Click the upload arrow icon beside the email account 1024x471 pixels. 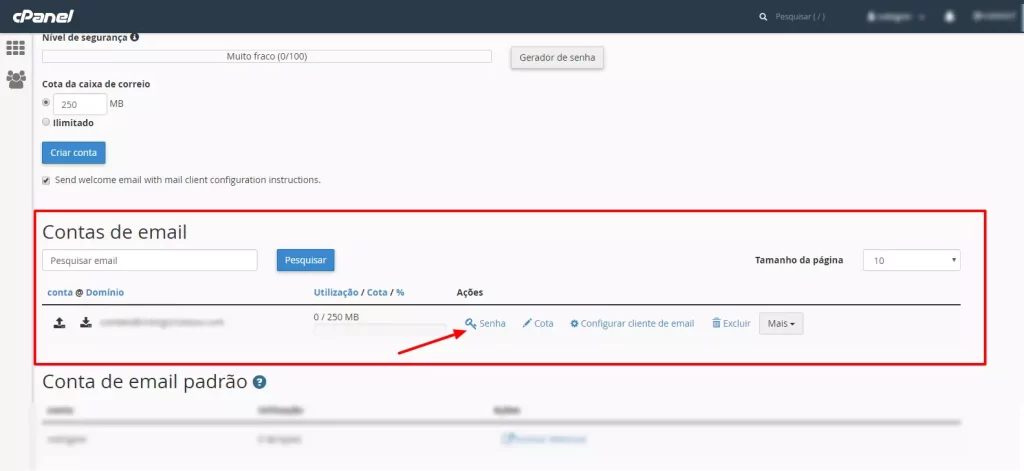click(x=60, y=323)
